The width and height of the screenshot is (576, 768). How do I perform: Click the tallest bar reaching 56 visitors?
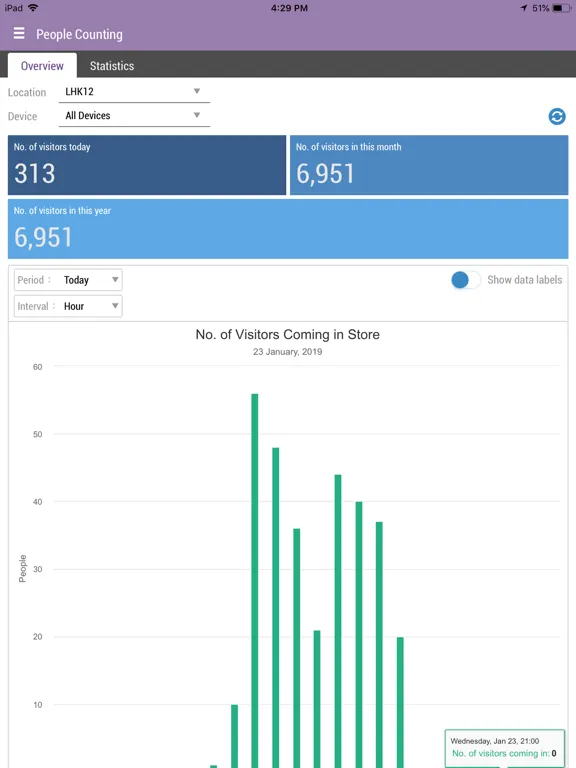[255, 580]
